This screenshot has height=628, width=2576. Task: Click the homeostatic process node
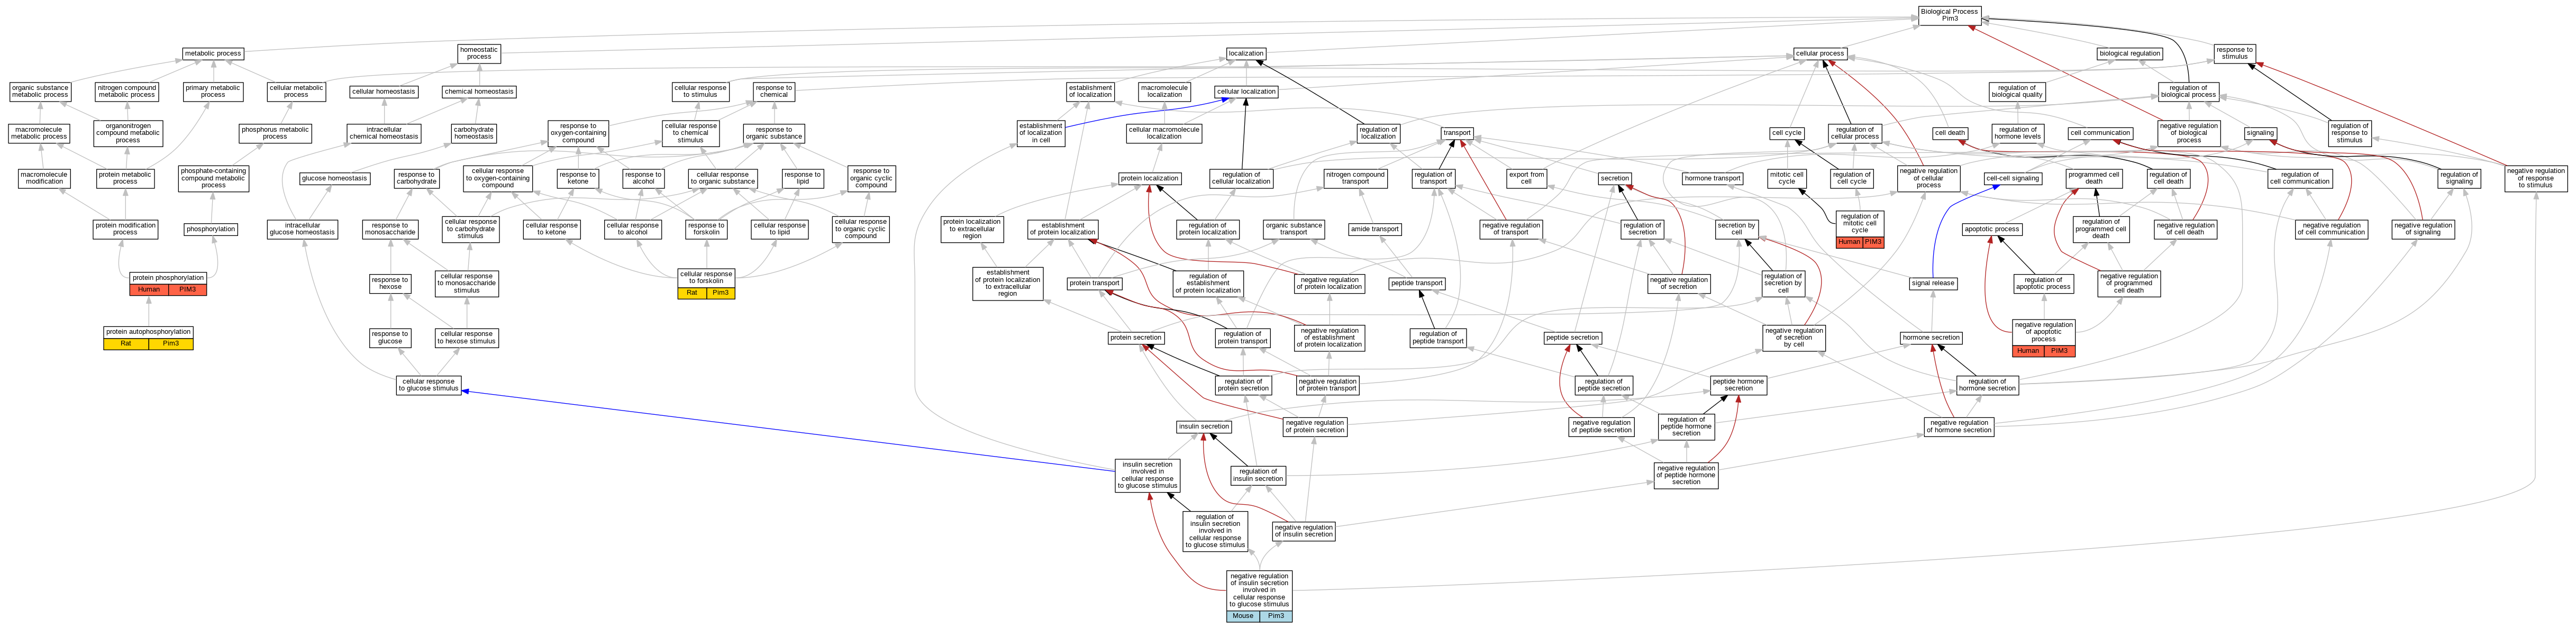click(479, 53)
